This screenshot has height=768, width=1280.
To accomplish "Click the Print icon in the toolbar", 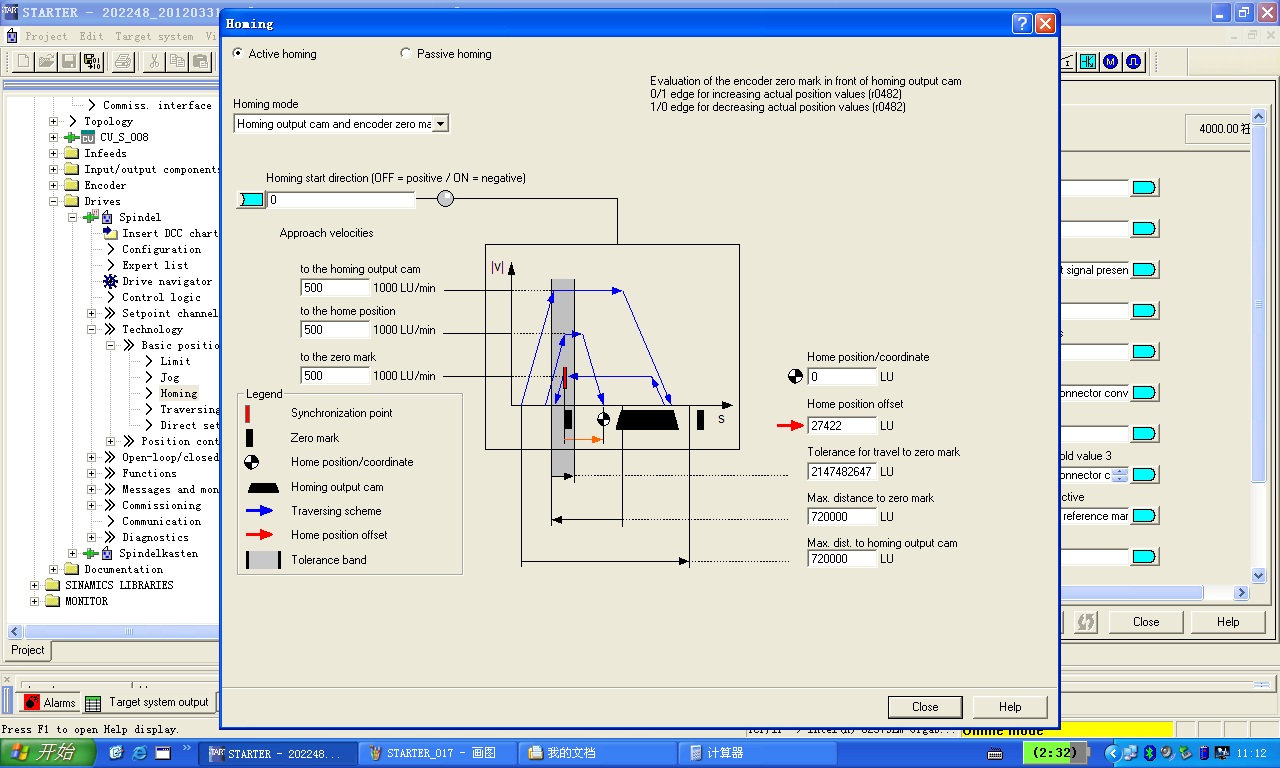I will click(x=123, y=62).
